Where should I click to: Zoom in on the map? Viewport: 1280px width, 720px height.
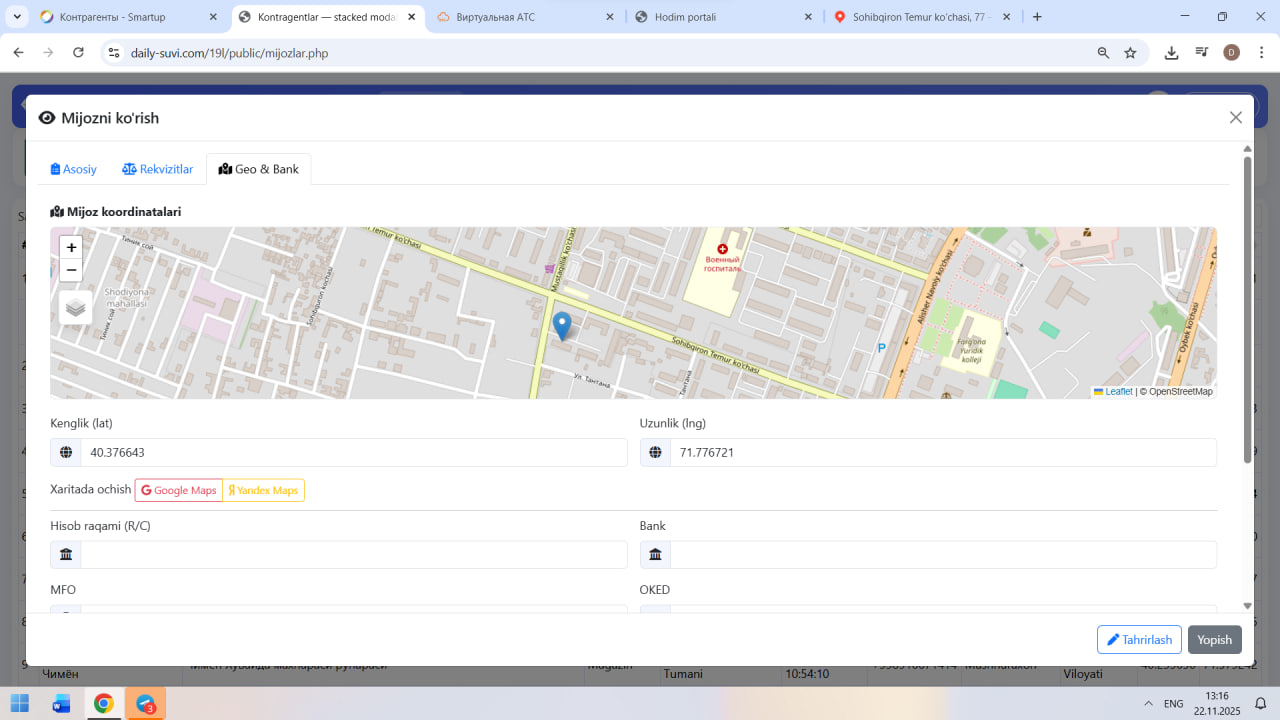(x=71, y=247)
